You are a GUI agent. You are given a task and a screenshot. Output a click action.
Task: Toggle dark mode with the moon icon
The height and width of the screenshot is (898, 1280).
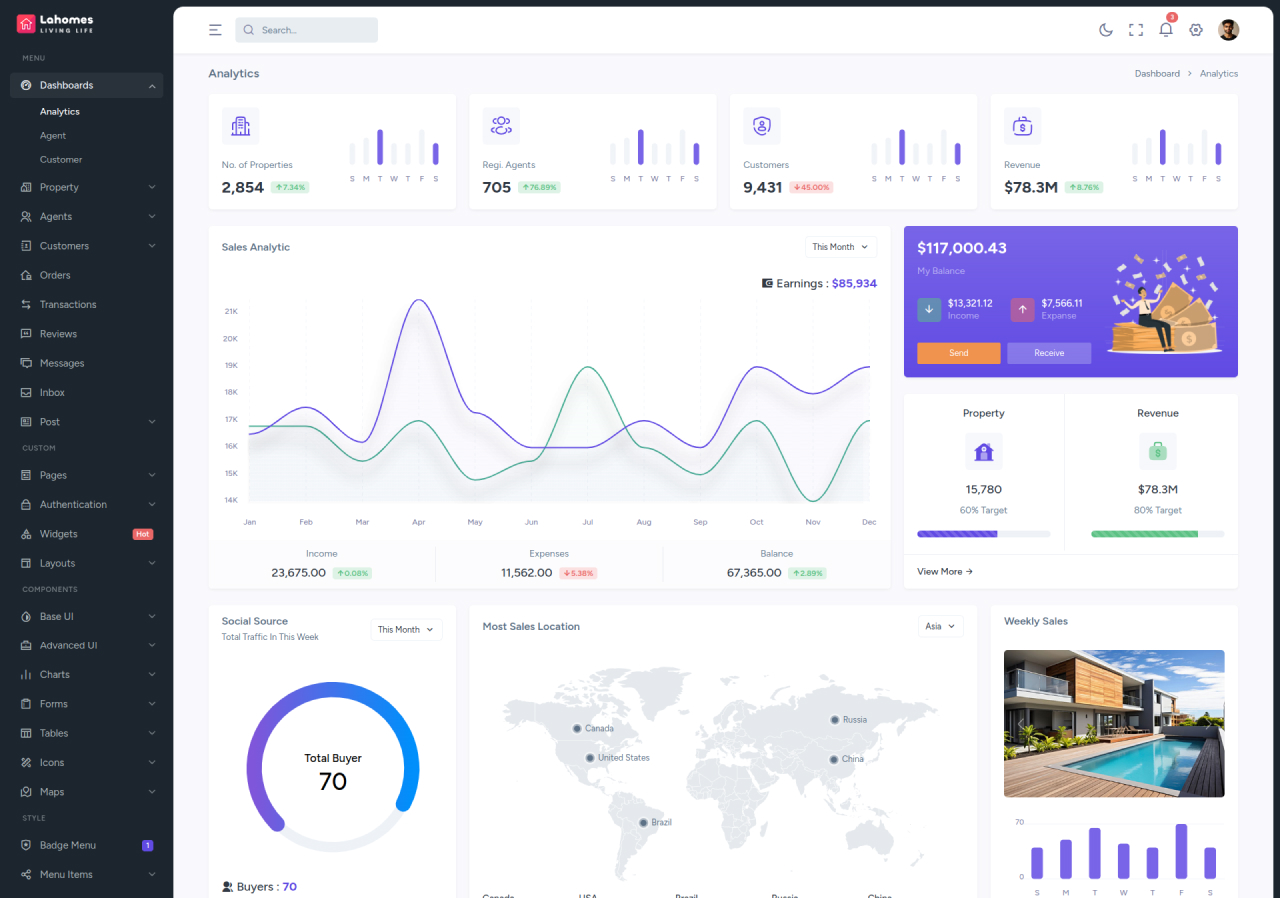click(x=1106, y=30)
